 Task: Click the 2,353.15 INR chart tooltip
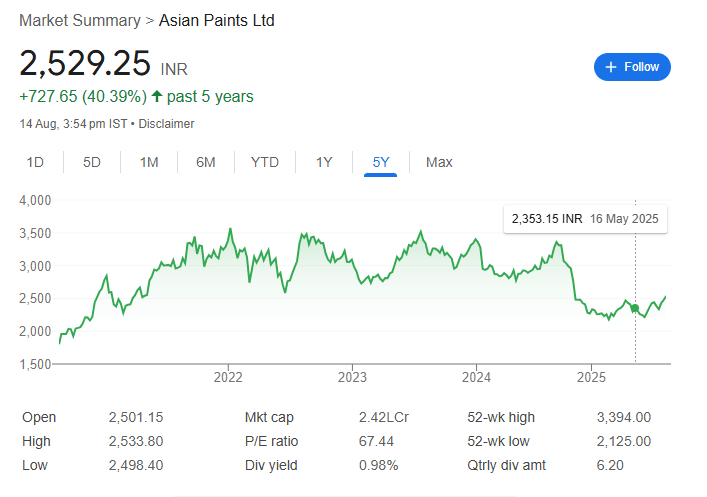(x=585, y=219)
